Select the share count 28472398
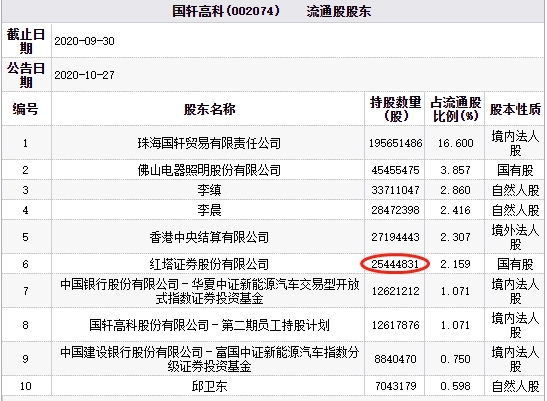 click(x=396, y=210)
